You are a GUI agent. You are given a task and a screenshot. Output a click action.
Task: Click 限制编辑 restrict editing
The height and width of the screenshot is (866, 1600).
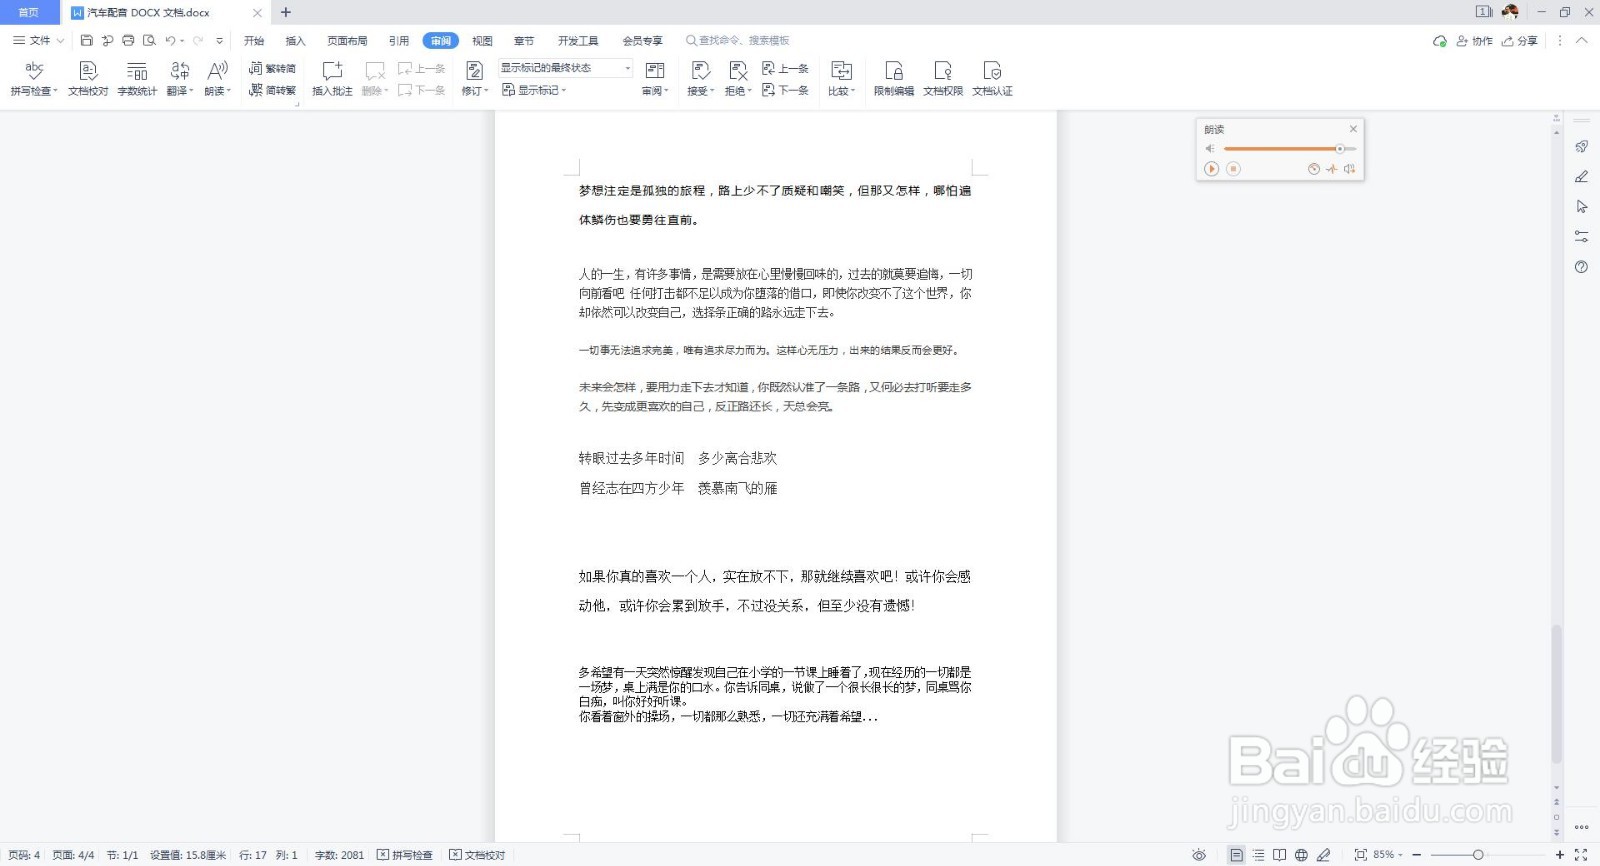[x=894, y=78]
